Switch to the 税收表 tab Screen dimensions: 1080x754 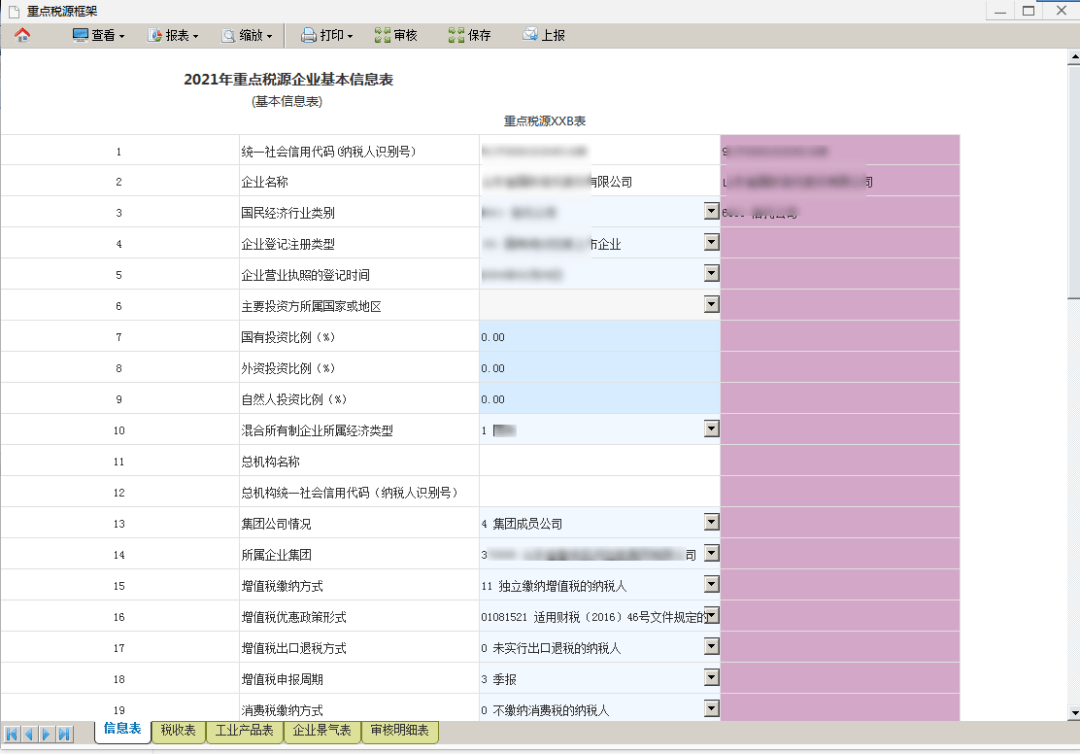pyautogui.click(x=178, y=731)
